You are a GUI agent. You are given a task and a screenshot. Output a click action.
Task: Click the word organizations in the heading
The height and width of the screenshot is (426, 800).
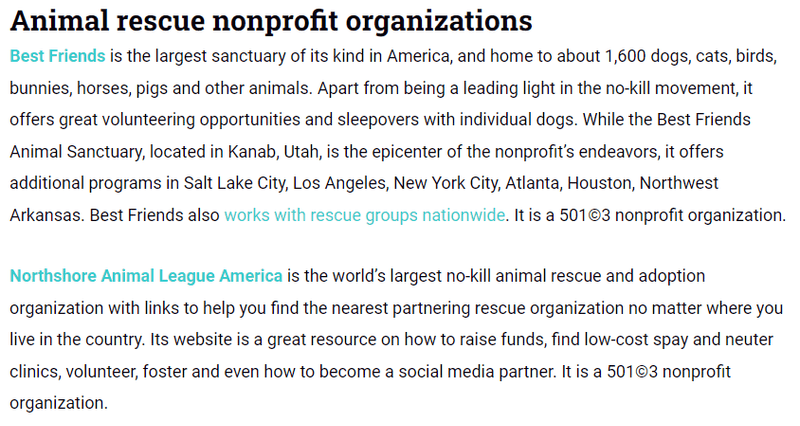coord(439,20)
